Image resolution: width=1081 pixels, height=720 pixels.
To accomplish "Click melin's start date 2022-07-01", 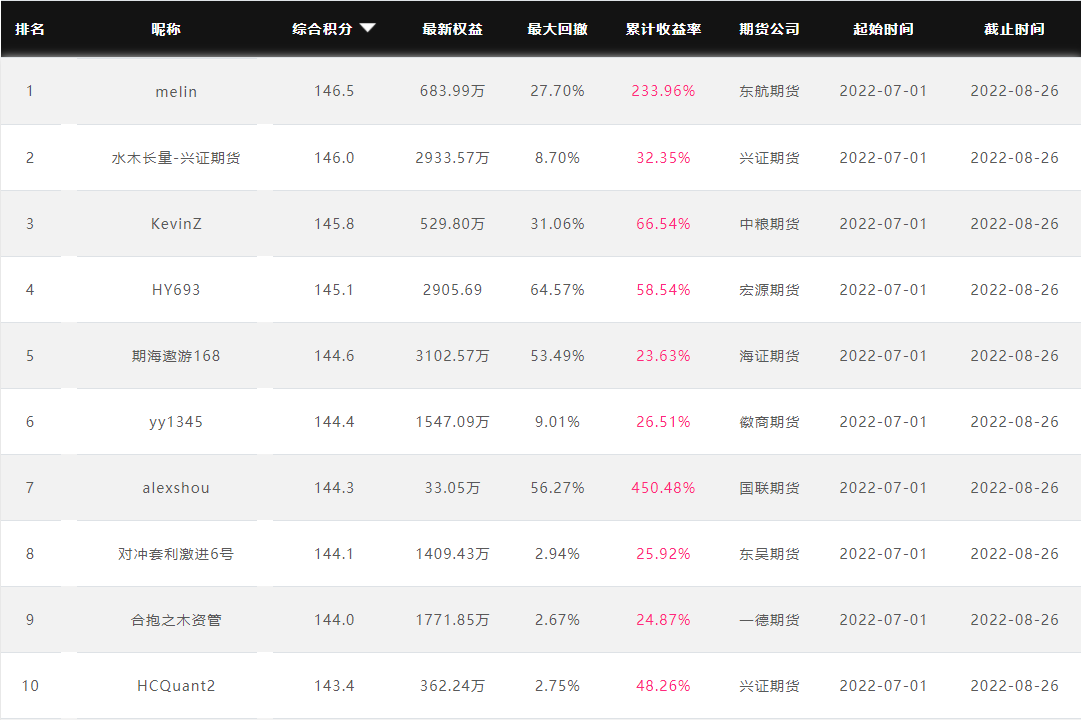I will pos(883,91).
